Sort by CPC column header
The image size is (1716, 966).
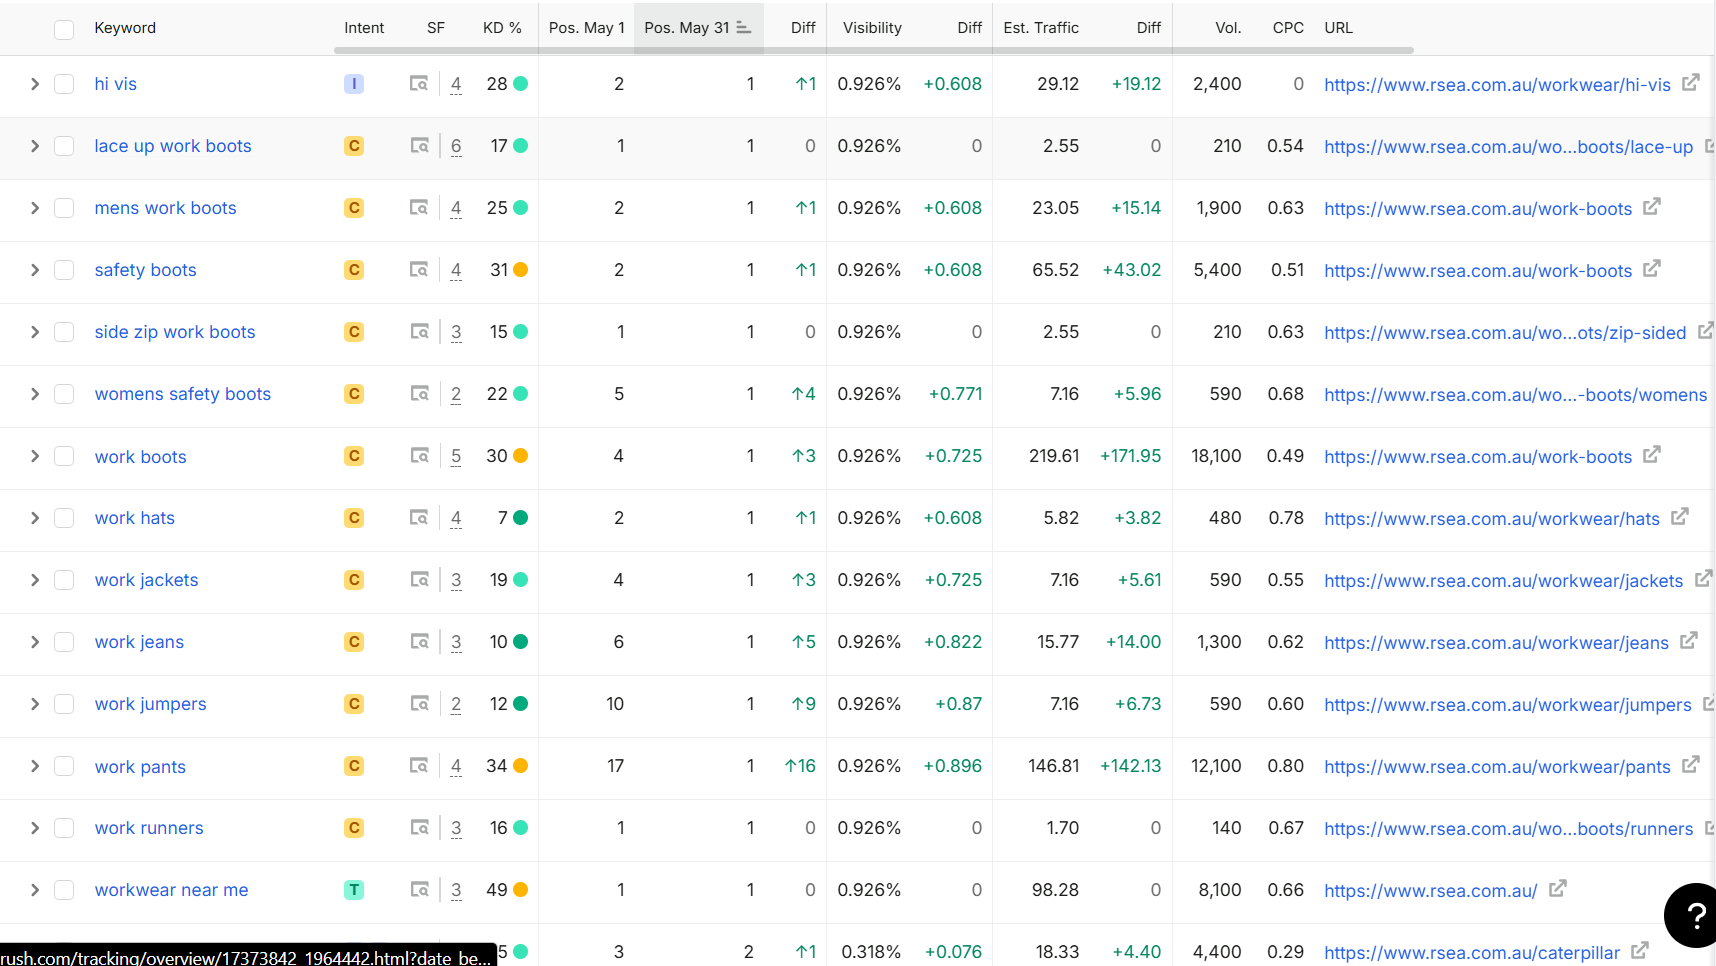coord(1288,28)
